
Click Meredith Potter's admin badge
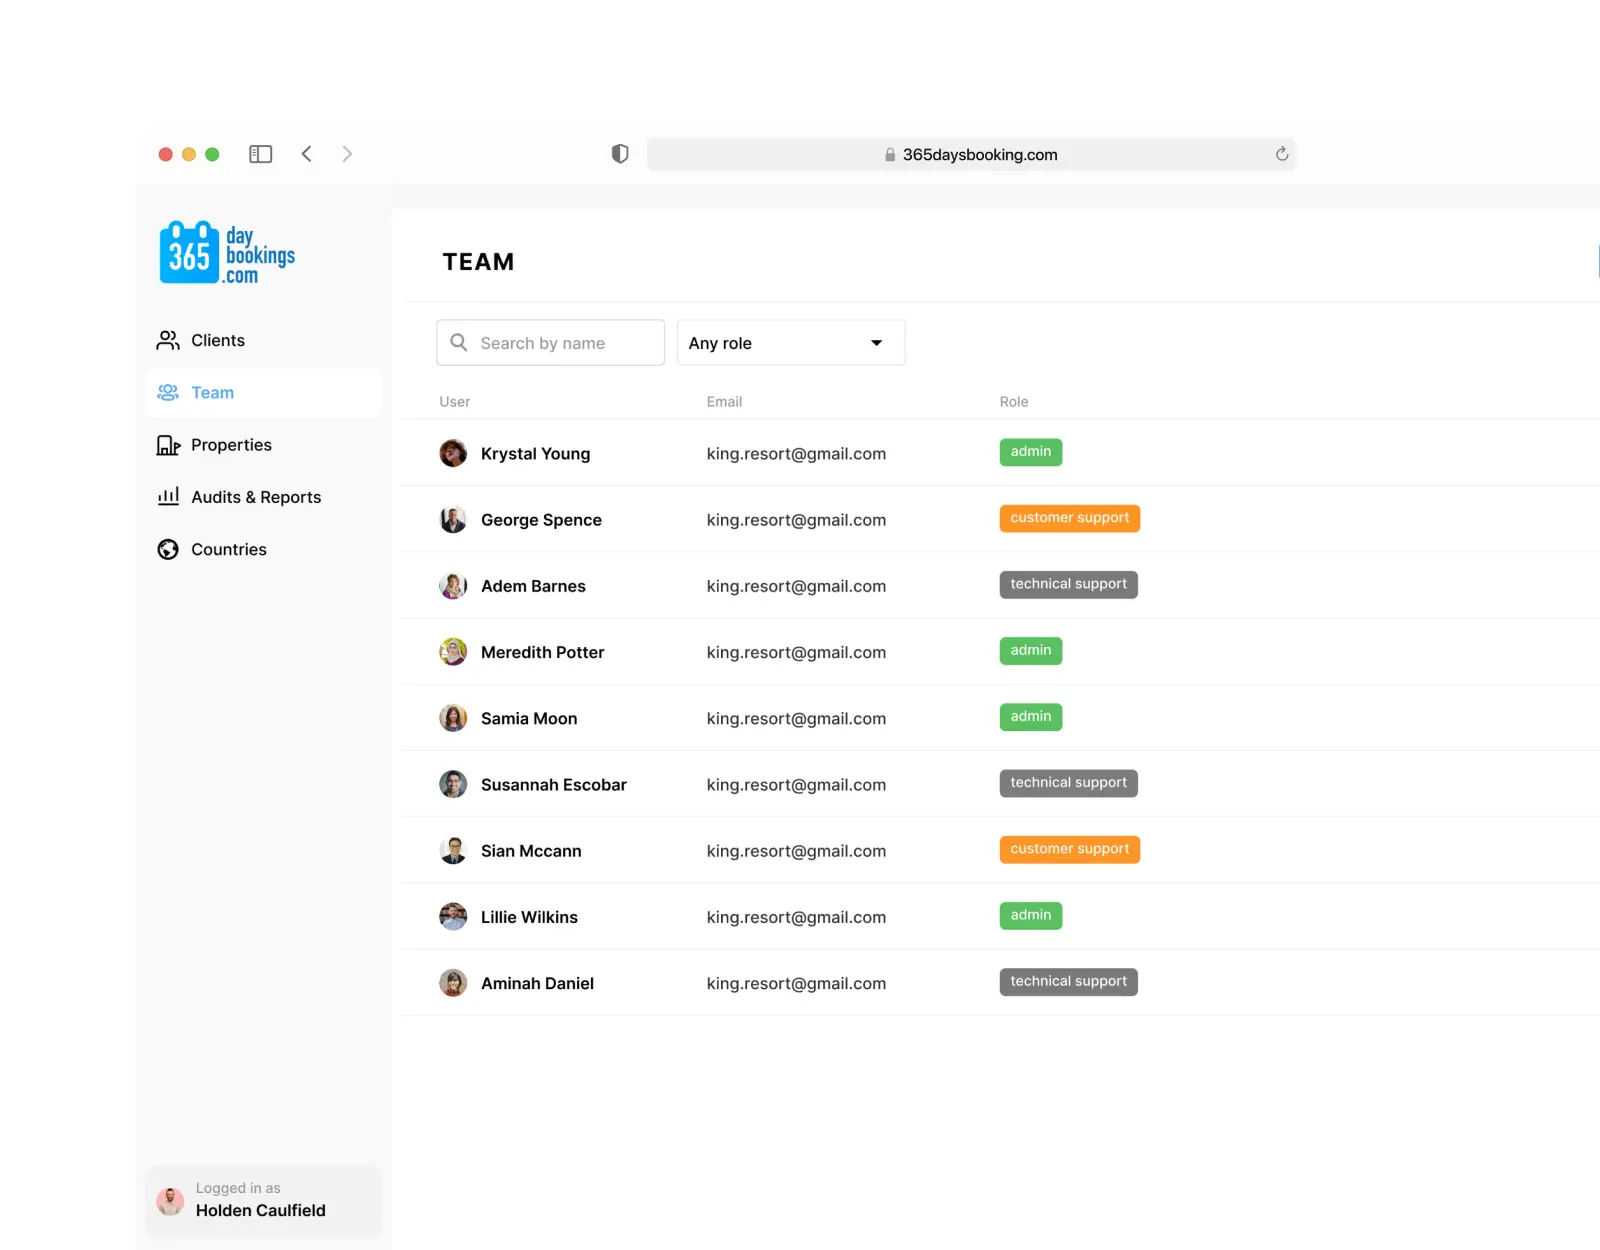click(1031, 651)
